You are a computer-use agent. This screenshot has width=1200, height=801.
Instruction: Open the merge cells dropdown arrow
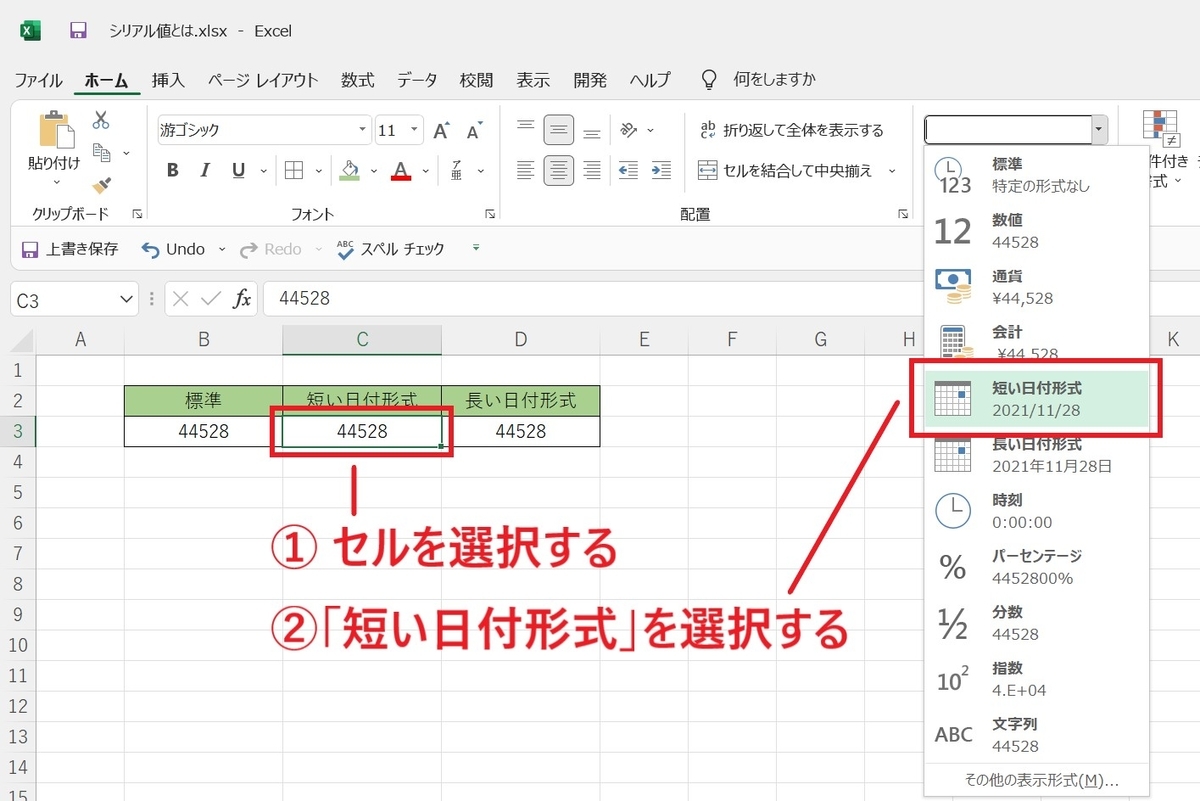pyautogui.click(x=892, y=170)
